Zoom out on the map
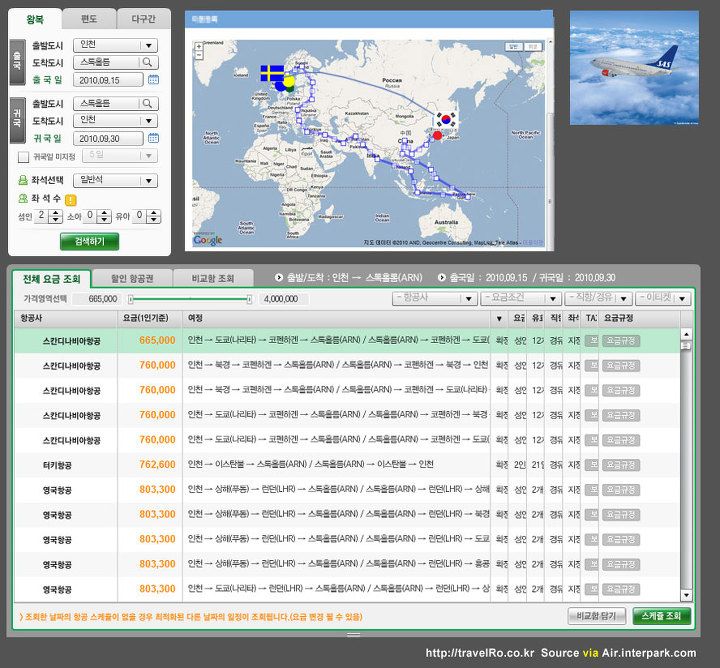Screen dimensions: 720x668 (x=199, y=55)
